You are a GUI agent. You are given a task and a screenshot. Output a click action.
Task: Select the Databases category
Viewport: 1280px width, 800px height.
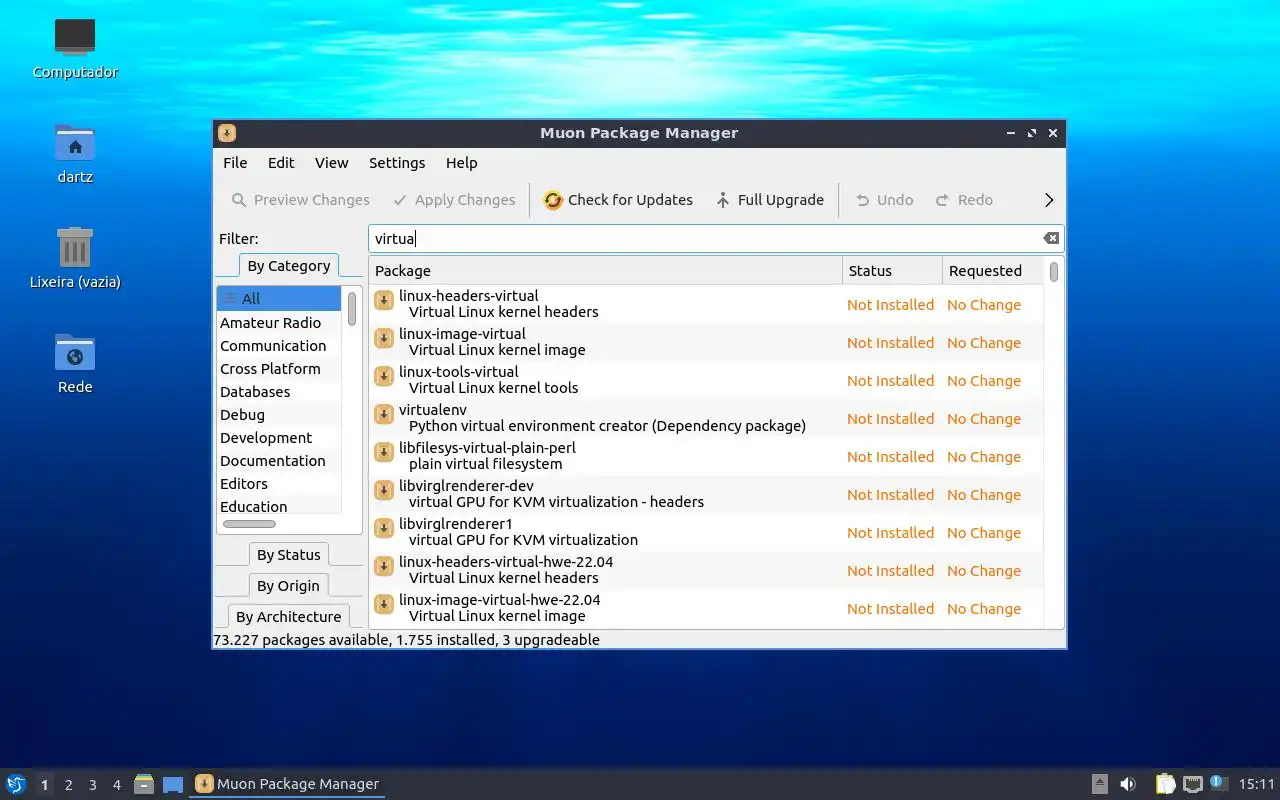pos(279,392)
